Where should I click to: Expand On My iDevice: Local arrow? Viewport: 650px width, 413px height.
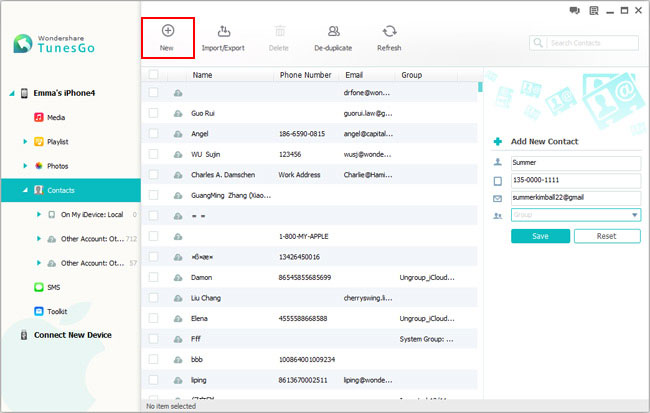point(39,214)
